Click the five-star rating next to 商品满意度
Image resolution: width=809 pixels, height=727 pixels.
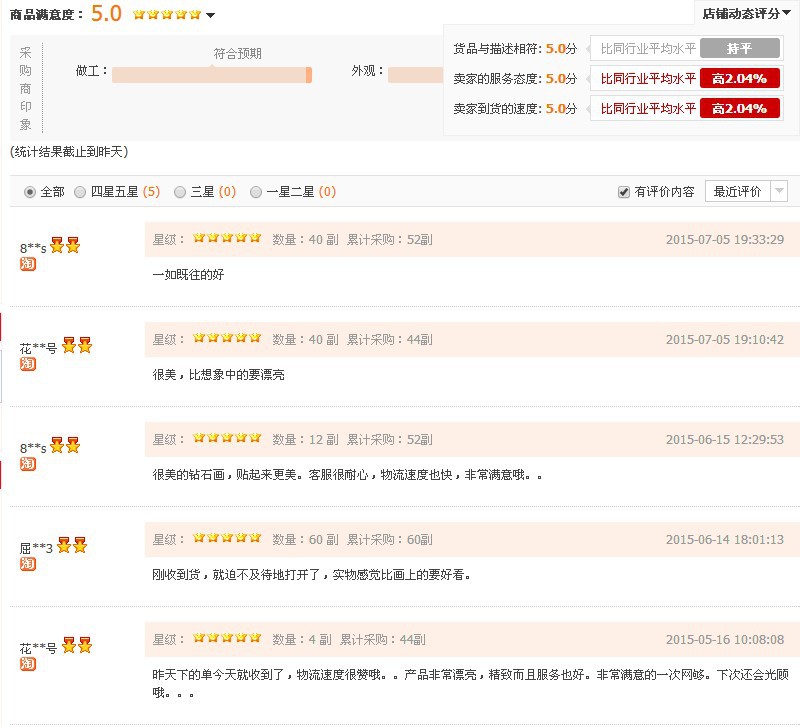164,16
